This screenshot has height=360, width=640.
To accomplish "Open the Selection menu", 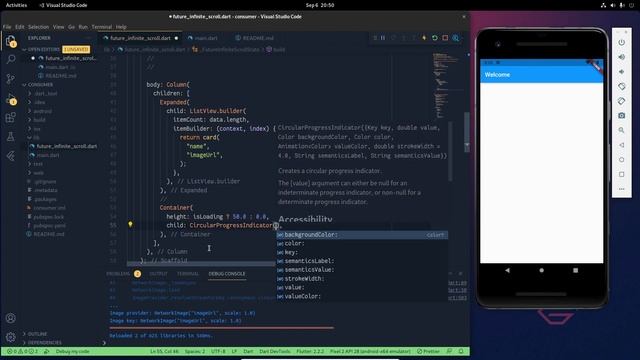I will (x=38, y=27).
